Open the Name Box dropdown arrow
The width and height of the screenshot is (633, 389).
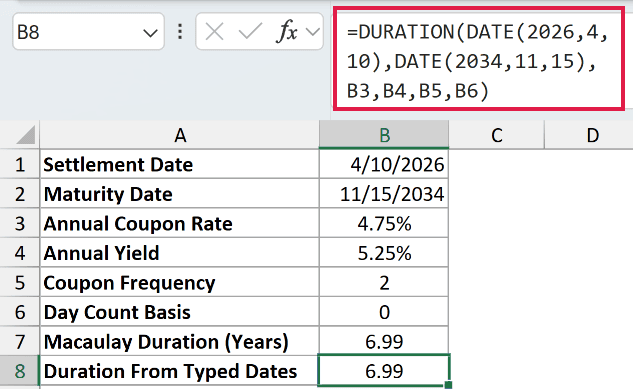(x=150, y=33)
